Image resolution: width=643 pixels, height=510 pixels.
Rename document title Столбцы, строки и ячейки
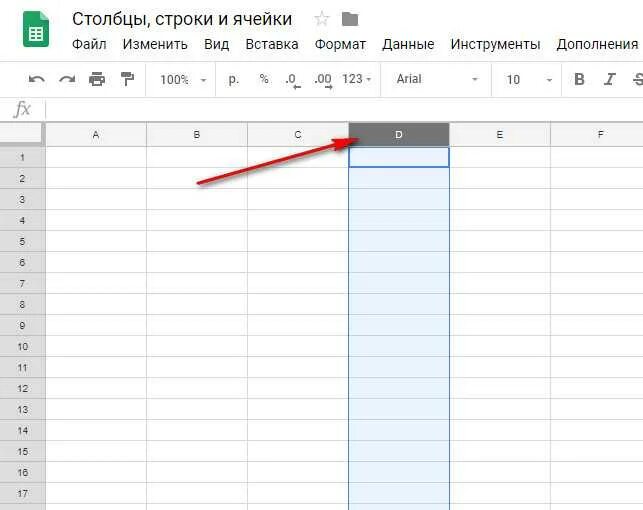point(182,19)
